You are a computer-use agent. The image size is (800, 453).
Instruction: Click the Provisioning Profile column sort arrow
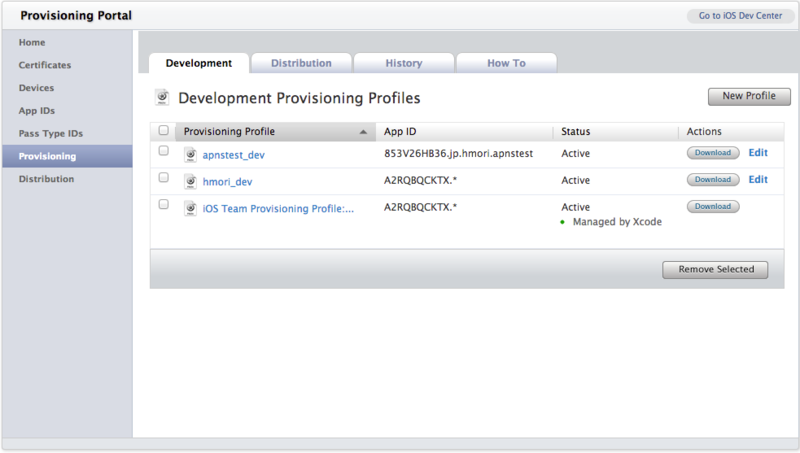point(362,132)
